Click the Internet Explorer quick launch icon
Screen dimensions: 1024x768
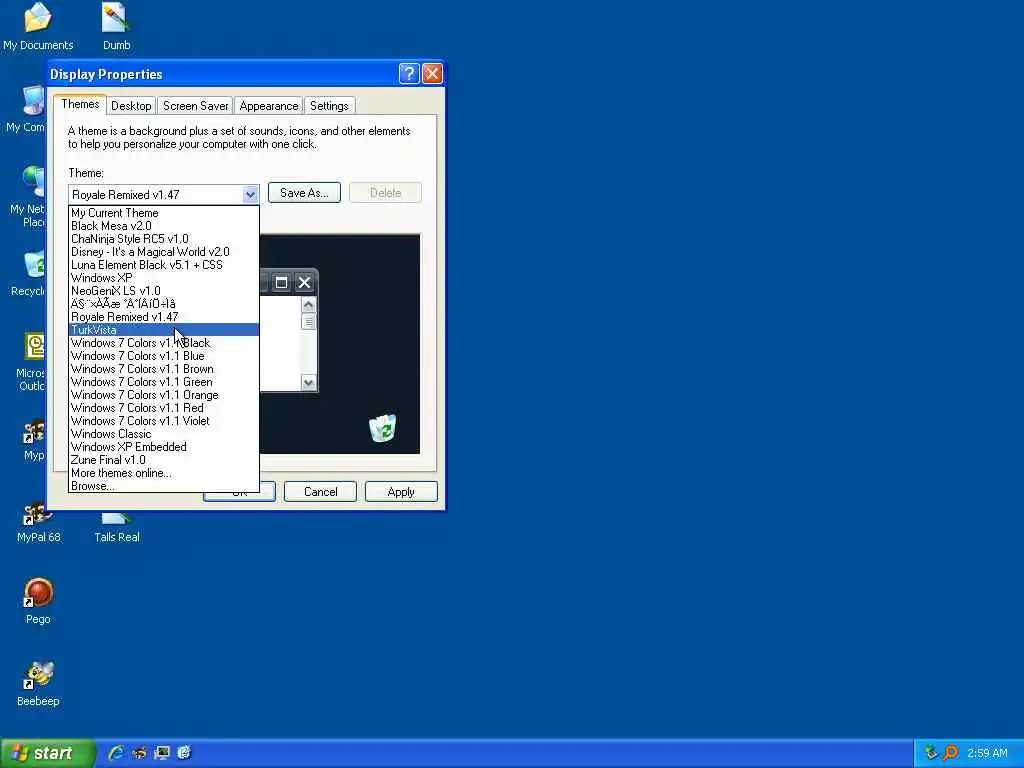tap(116, 753)
